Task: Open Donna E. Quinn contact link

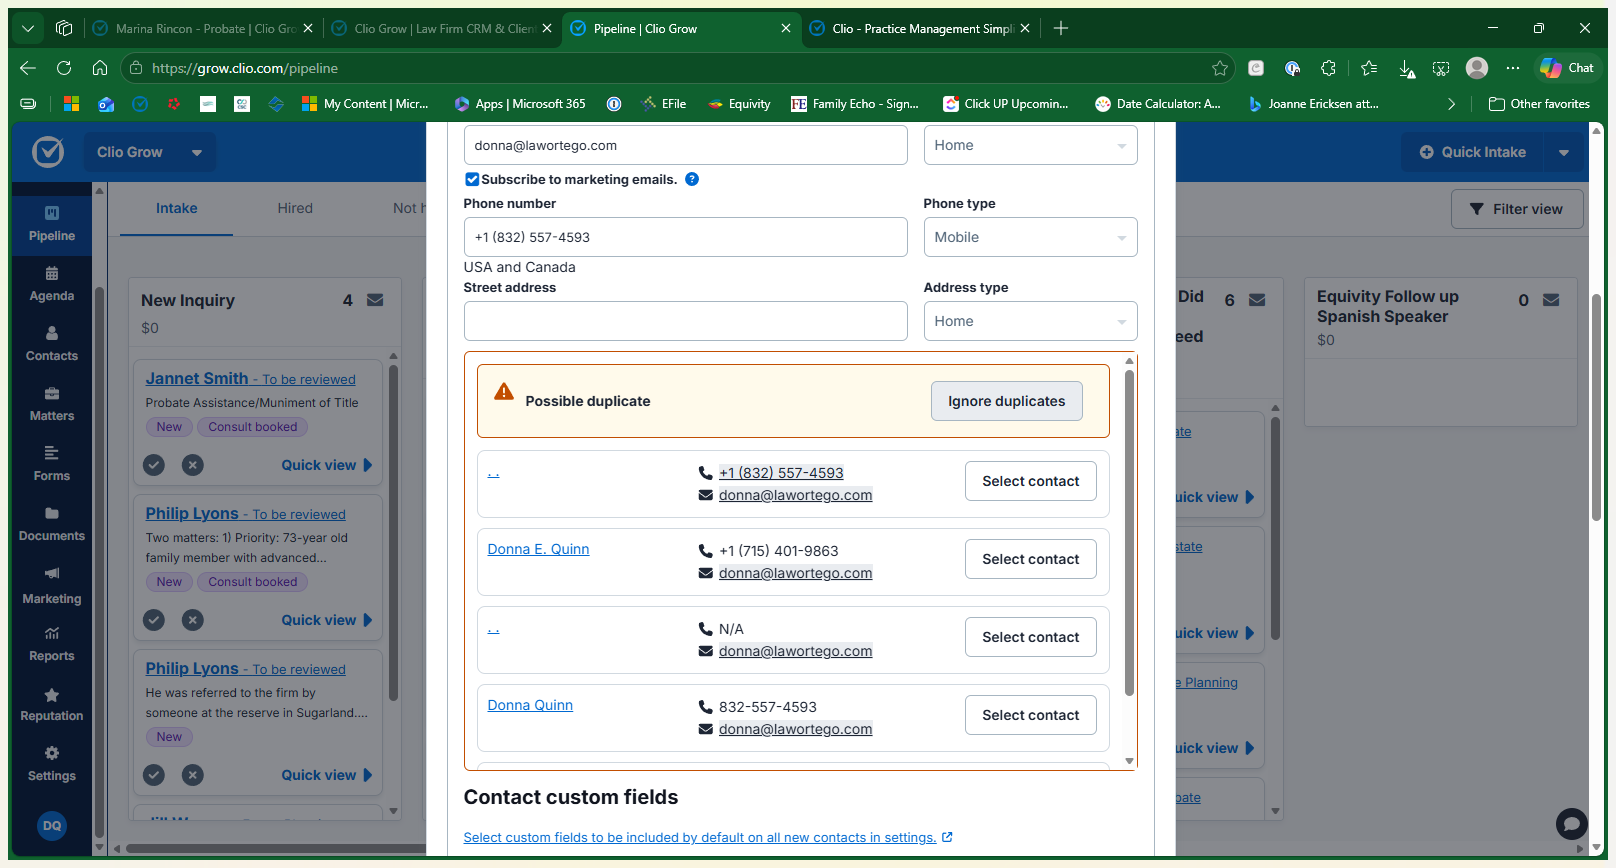Action: tap(538, 549)
